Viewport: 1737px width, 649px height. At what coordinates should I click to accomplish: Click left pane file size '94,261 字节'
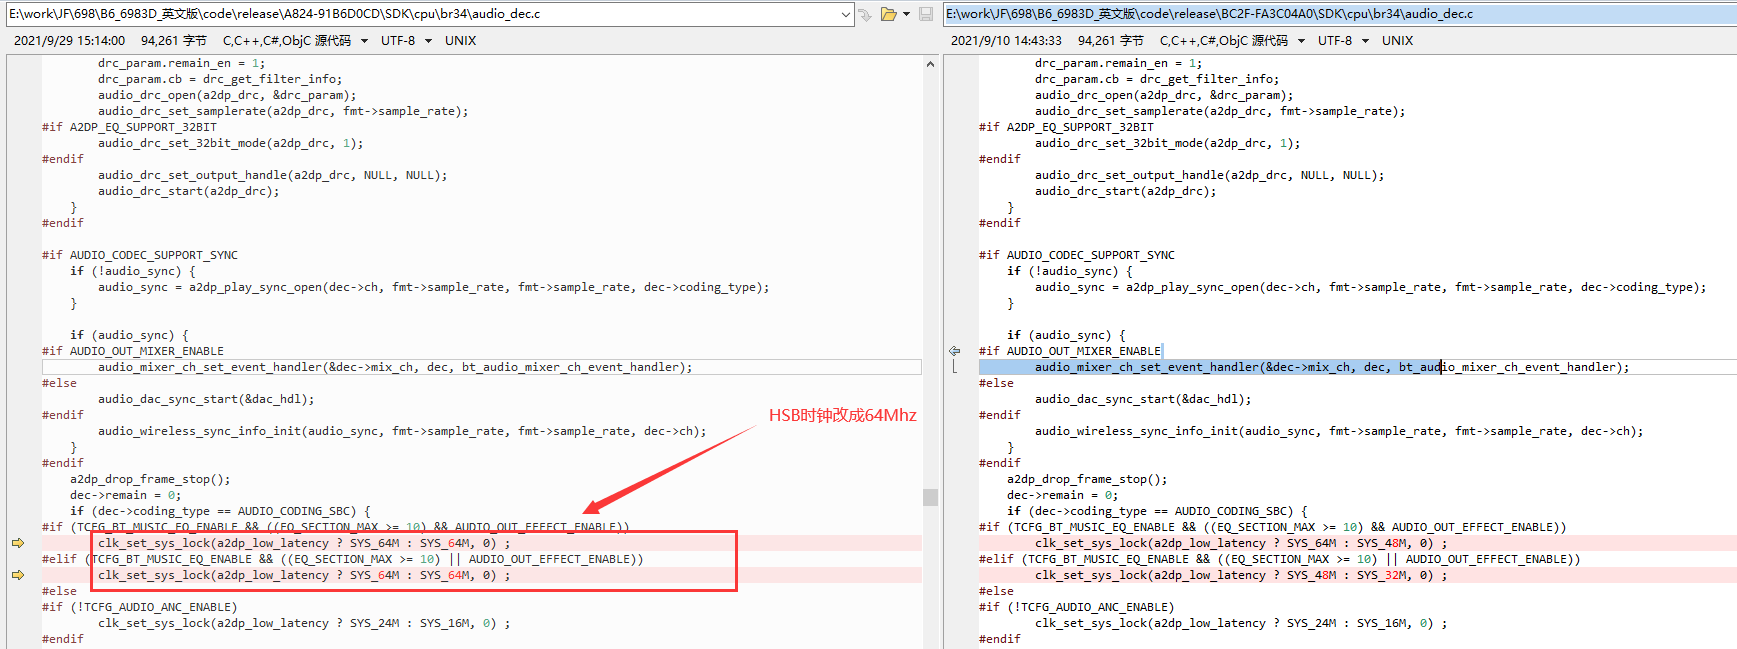(174, 41)
